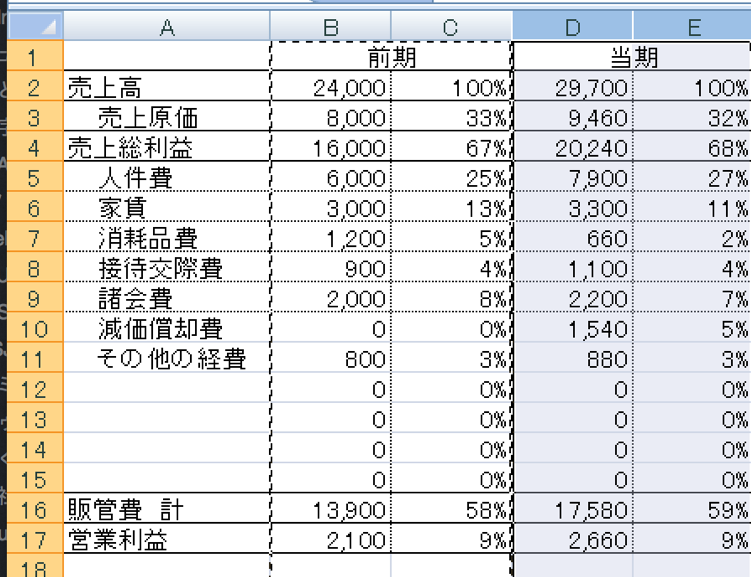This screenshot has height=577, width=751.
Task: Click the cell containing 減価償却費
Action: tap(166, 329)
